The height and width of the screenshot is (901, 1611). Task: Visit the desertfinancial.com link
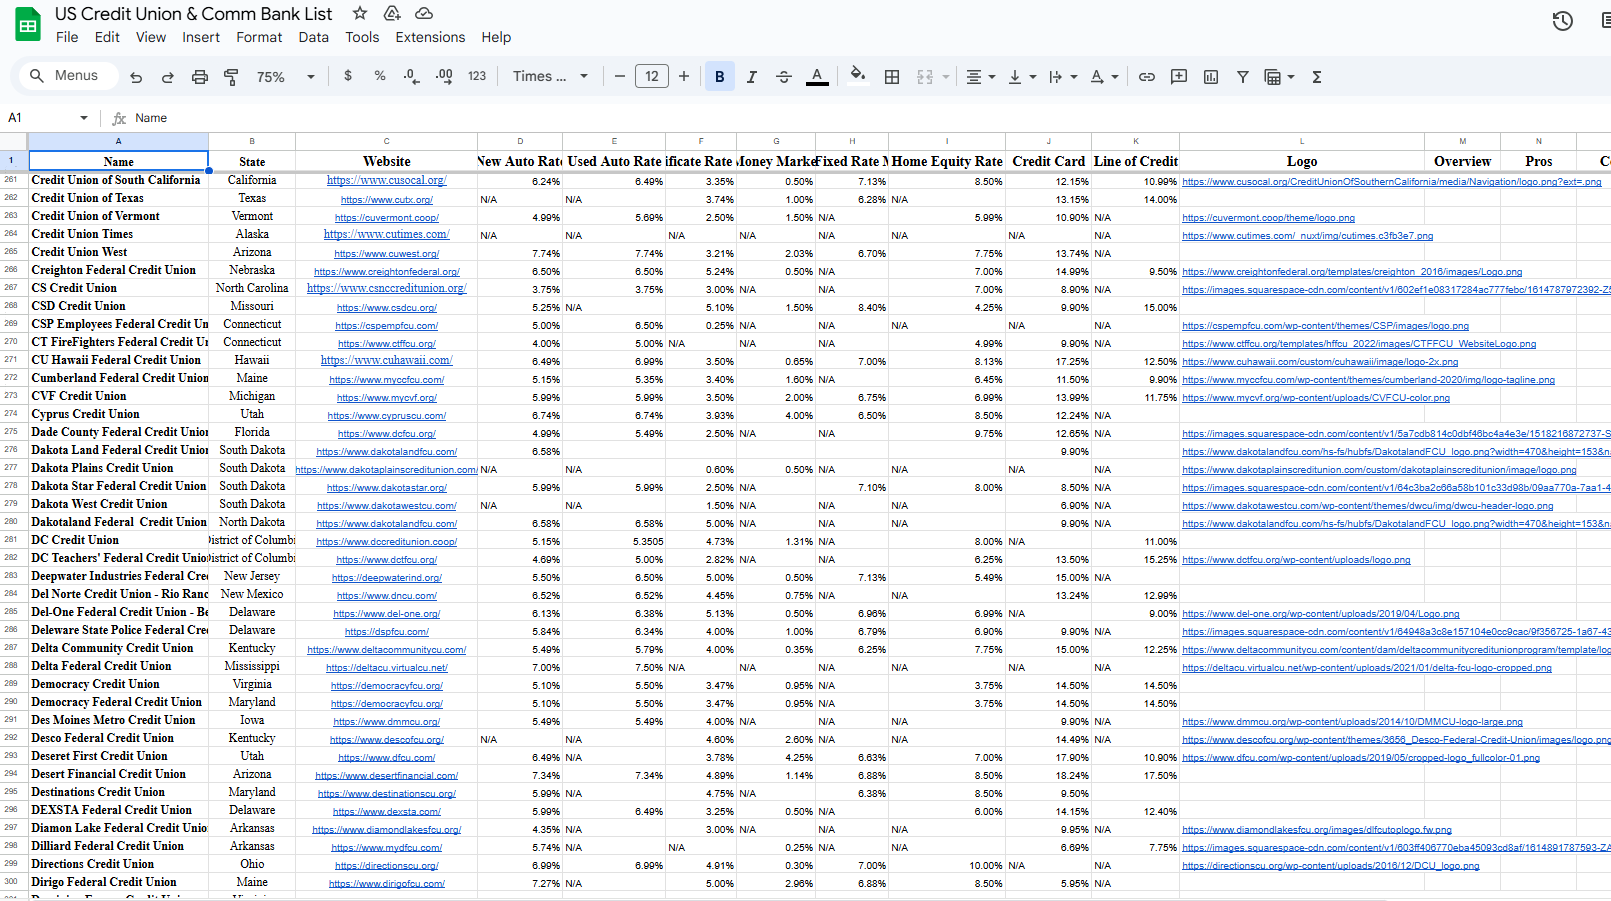point(386,776)
